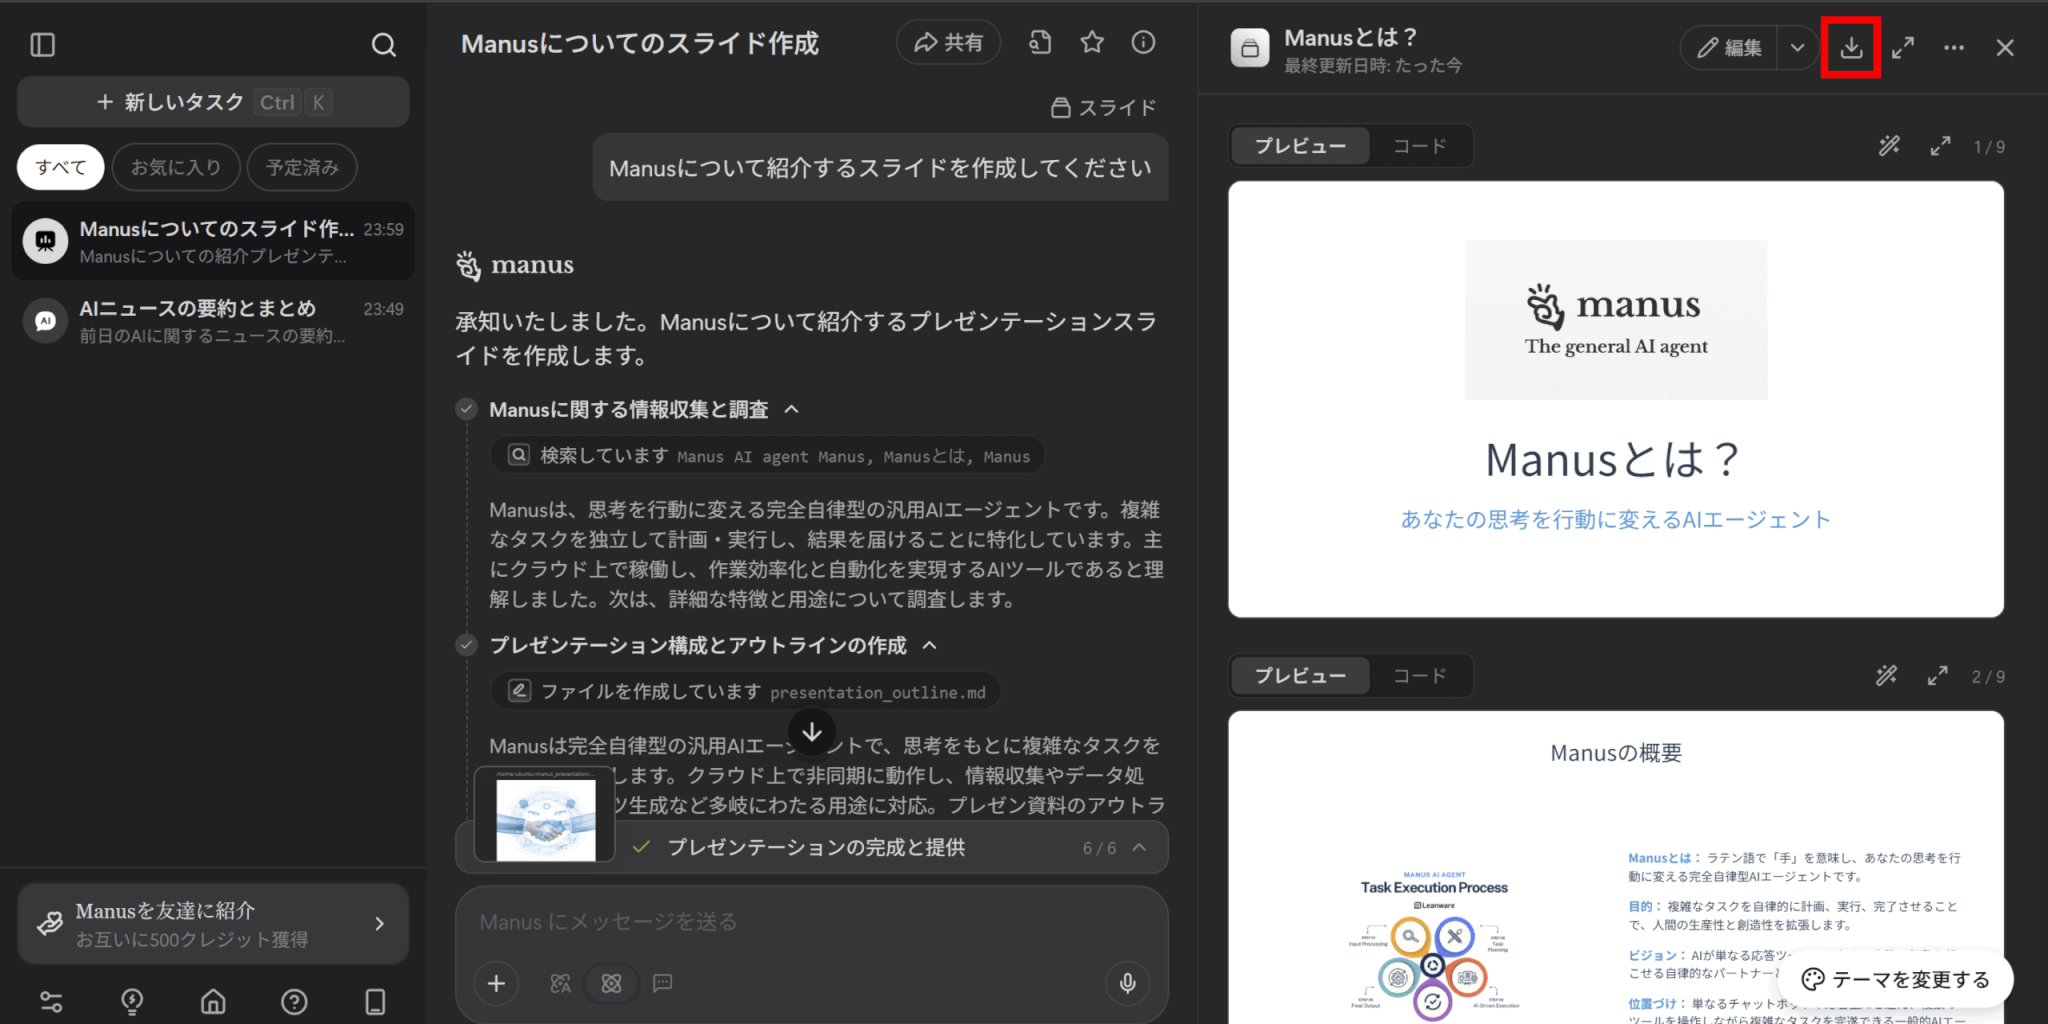
Task: Expand slide 2 to fullscreen
Action: (x=1938, y=676)
